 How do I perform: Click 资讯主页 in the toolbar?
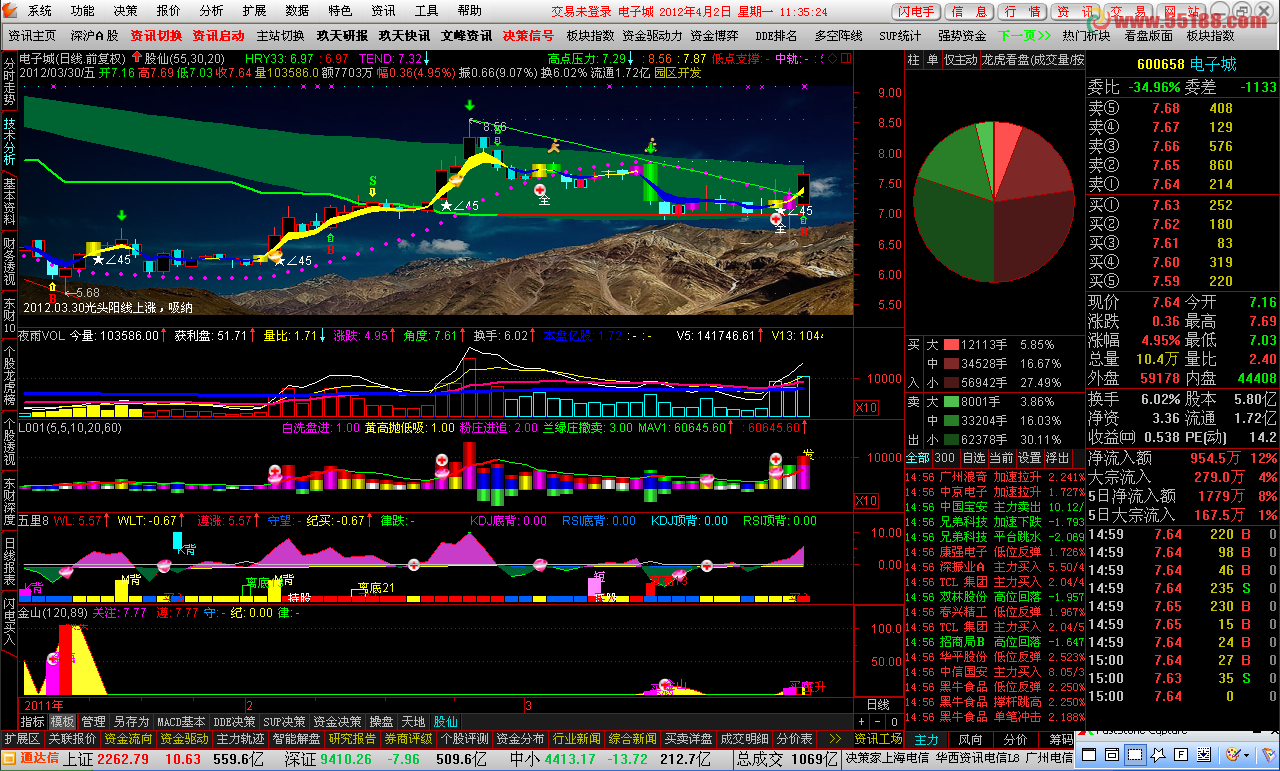click(32, 36)
